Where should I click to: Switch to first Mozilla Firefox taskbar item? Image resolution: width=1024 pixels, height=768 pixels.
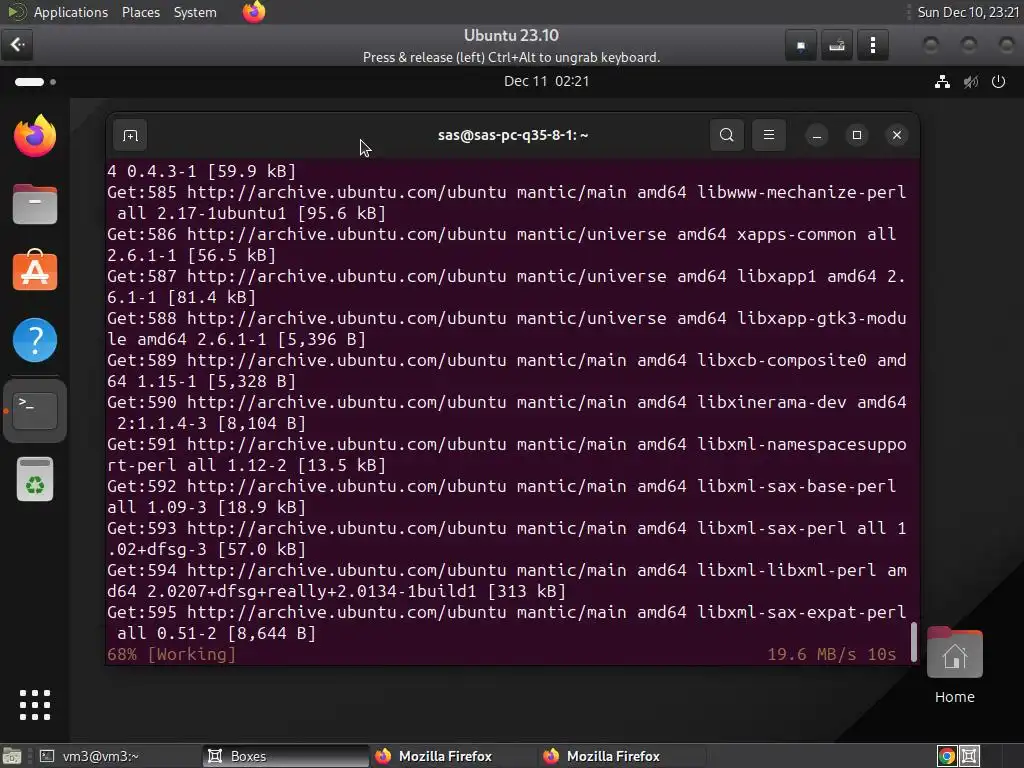452,756
